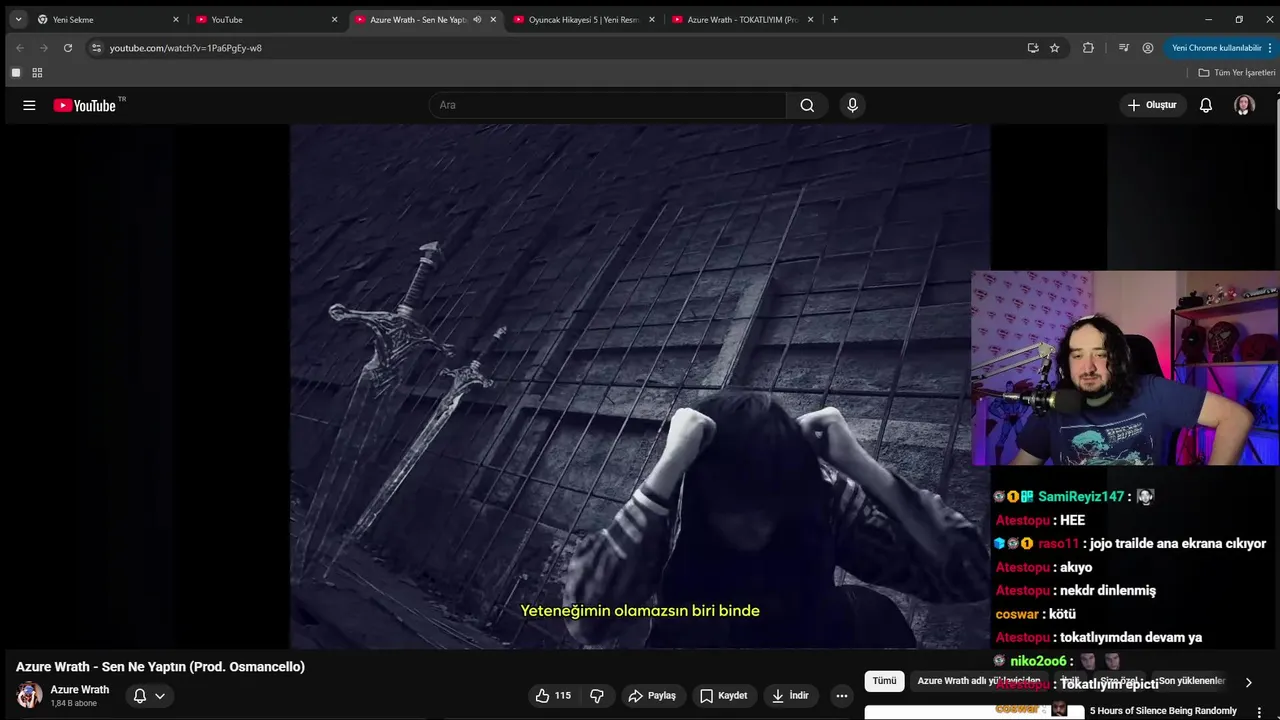Screen dimensions: 1280x720
Task: Save video with Kaydet button
Action: point(724,695)
